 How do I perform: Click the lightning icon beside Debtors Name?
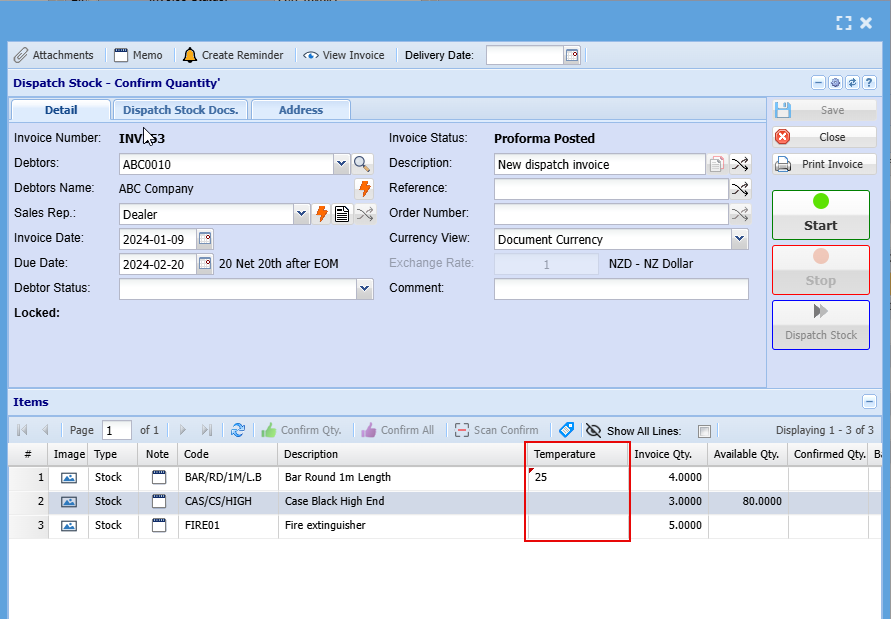[364, 188]
